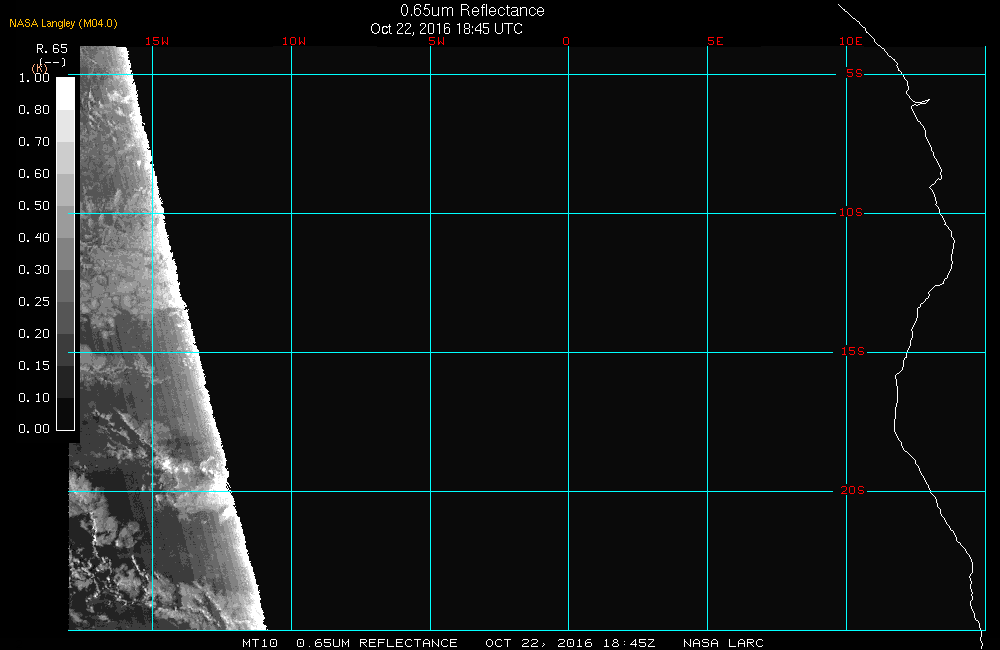Select the 10E longitude label
Viewport: 1000px width, 650px height.
850,41
